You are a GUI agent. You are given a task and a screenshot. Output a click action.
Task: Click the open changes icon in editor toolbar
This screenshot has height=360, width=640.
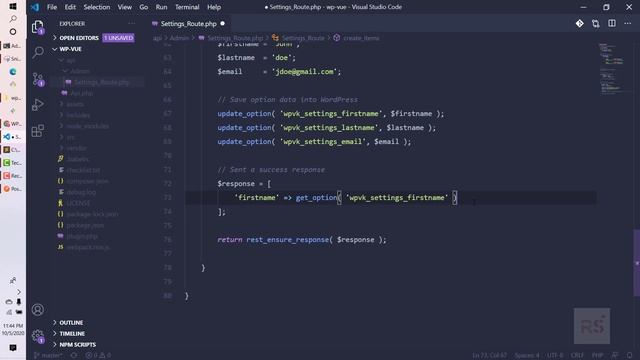pyautogui.click(x=596, y=24)
